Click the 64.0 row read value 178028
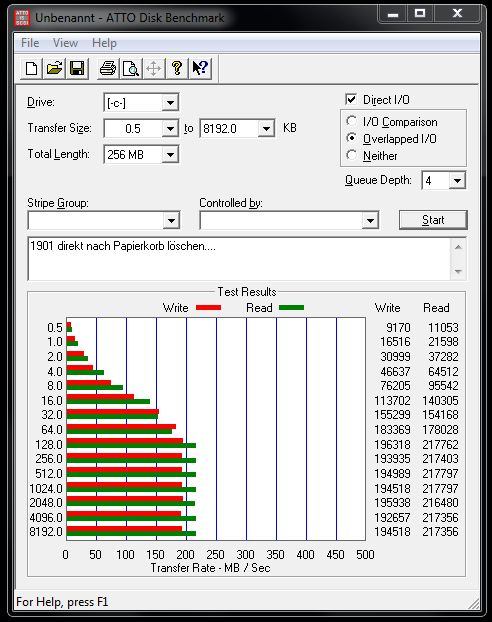Image resolution: width=492 pixels, height=622 pixels. (x=440, y=430)
